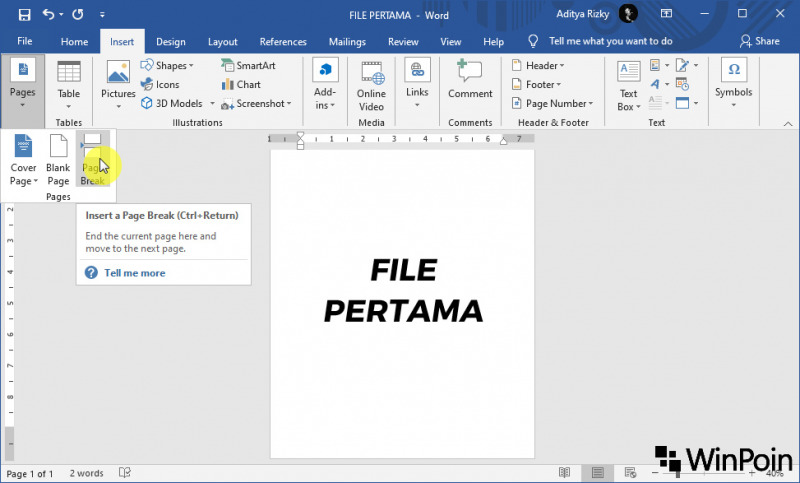Insert Pictures from the Illustrations group
800x483 pixels.
tap(118, 85)
